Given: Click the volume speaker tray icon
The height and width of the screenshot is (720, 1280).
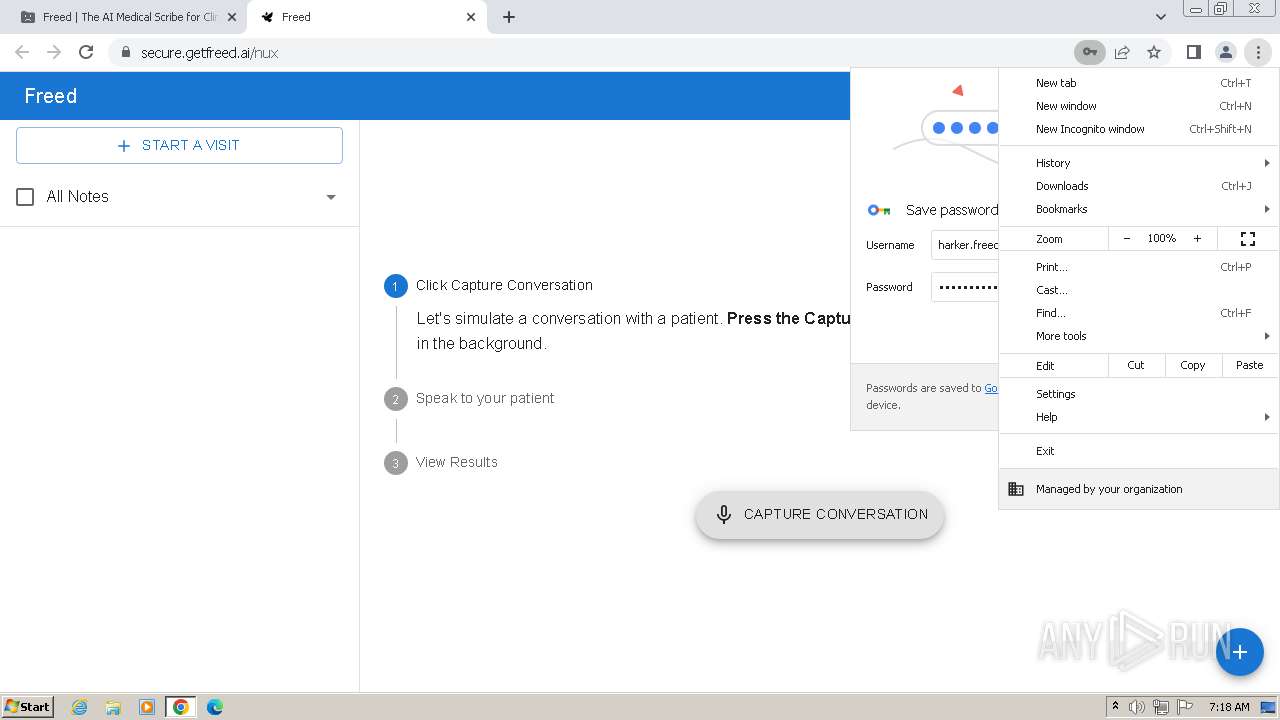Looking at the screenshot, I should coord(1137,707).
